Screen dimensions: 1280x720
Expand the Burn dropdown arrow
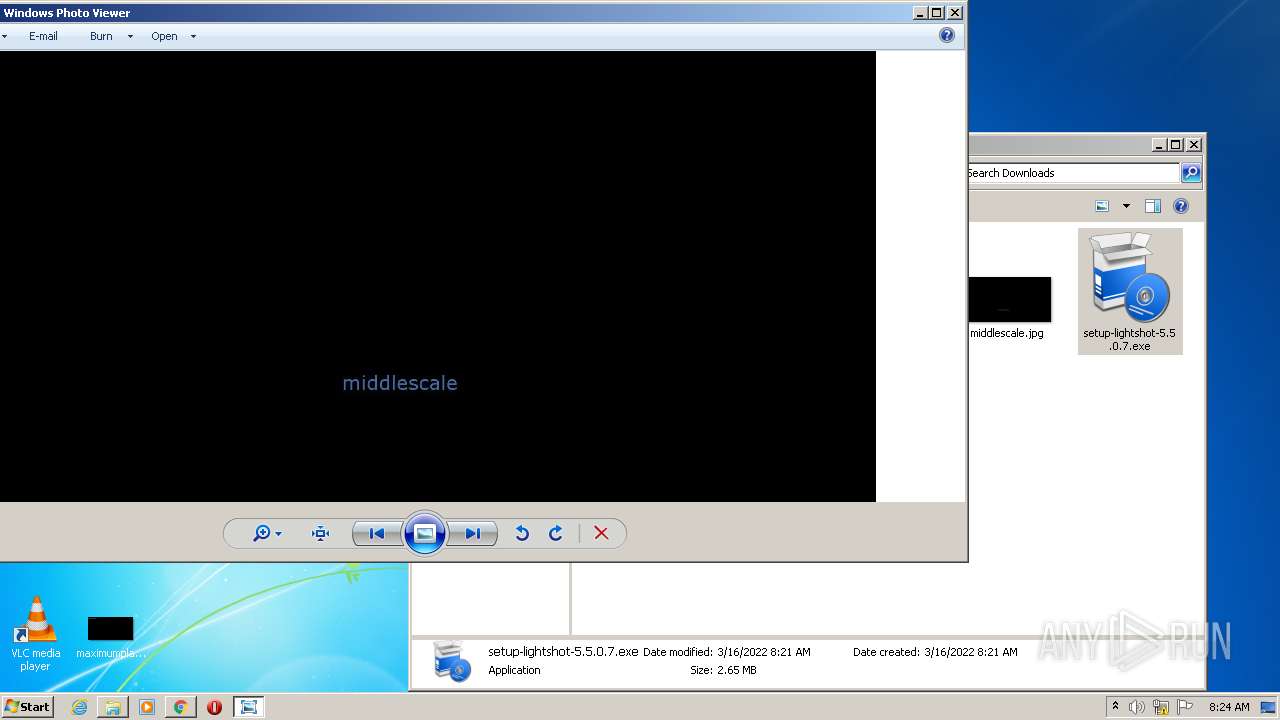point(130,36)
